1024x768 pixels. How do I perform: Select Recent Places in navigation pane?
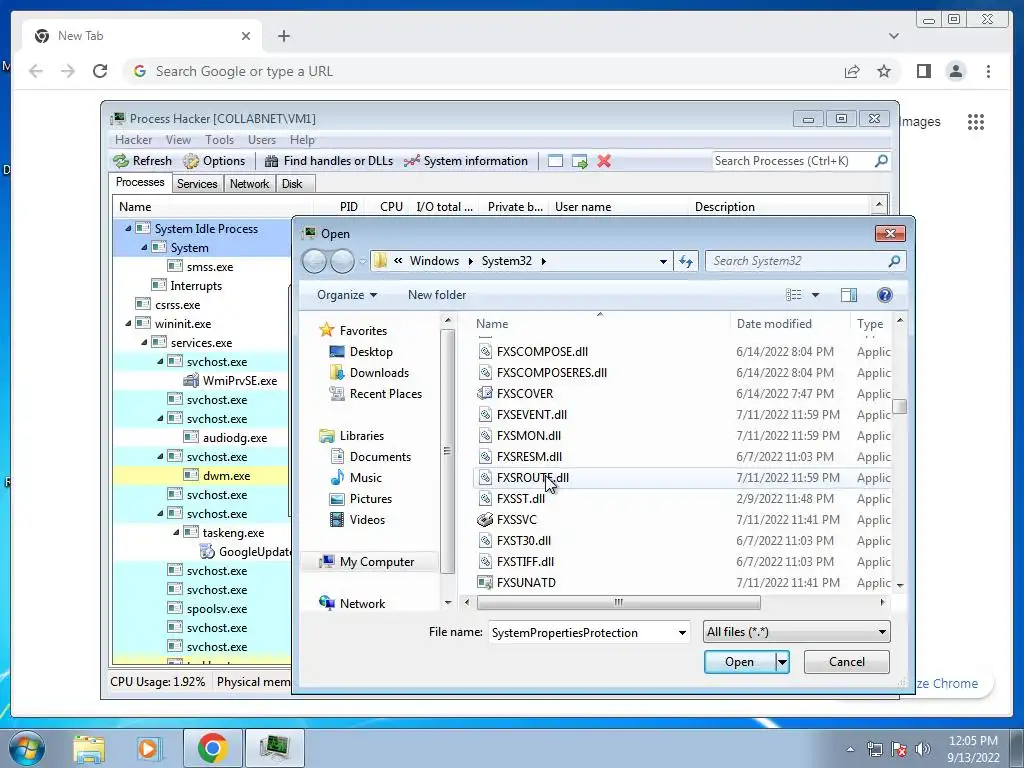click(376, 394)
